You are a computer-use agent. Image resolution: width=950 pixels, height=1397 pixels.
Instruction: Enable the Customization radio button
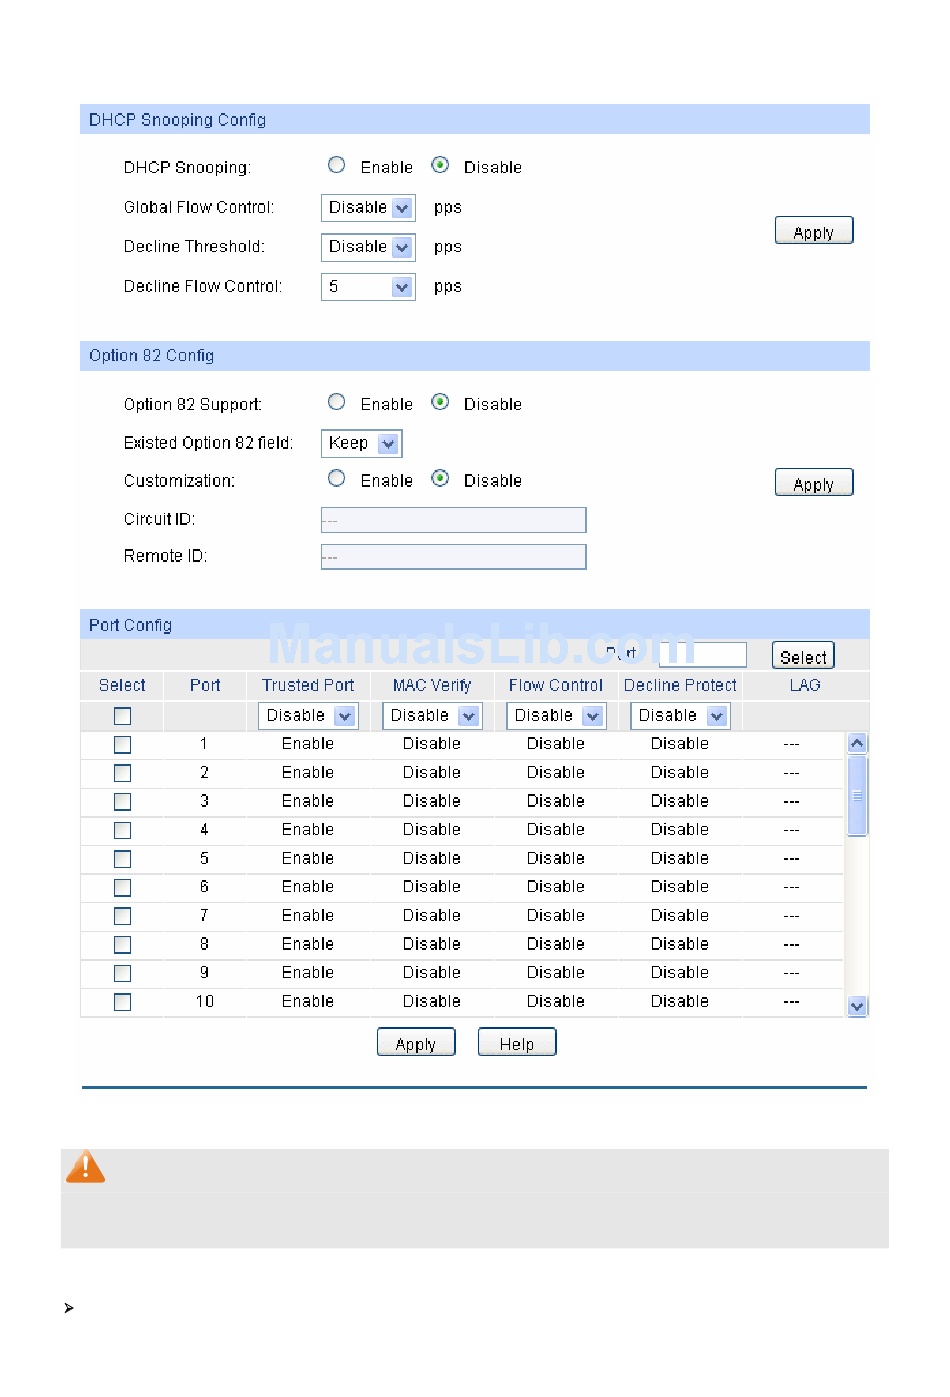click(337, 479)
